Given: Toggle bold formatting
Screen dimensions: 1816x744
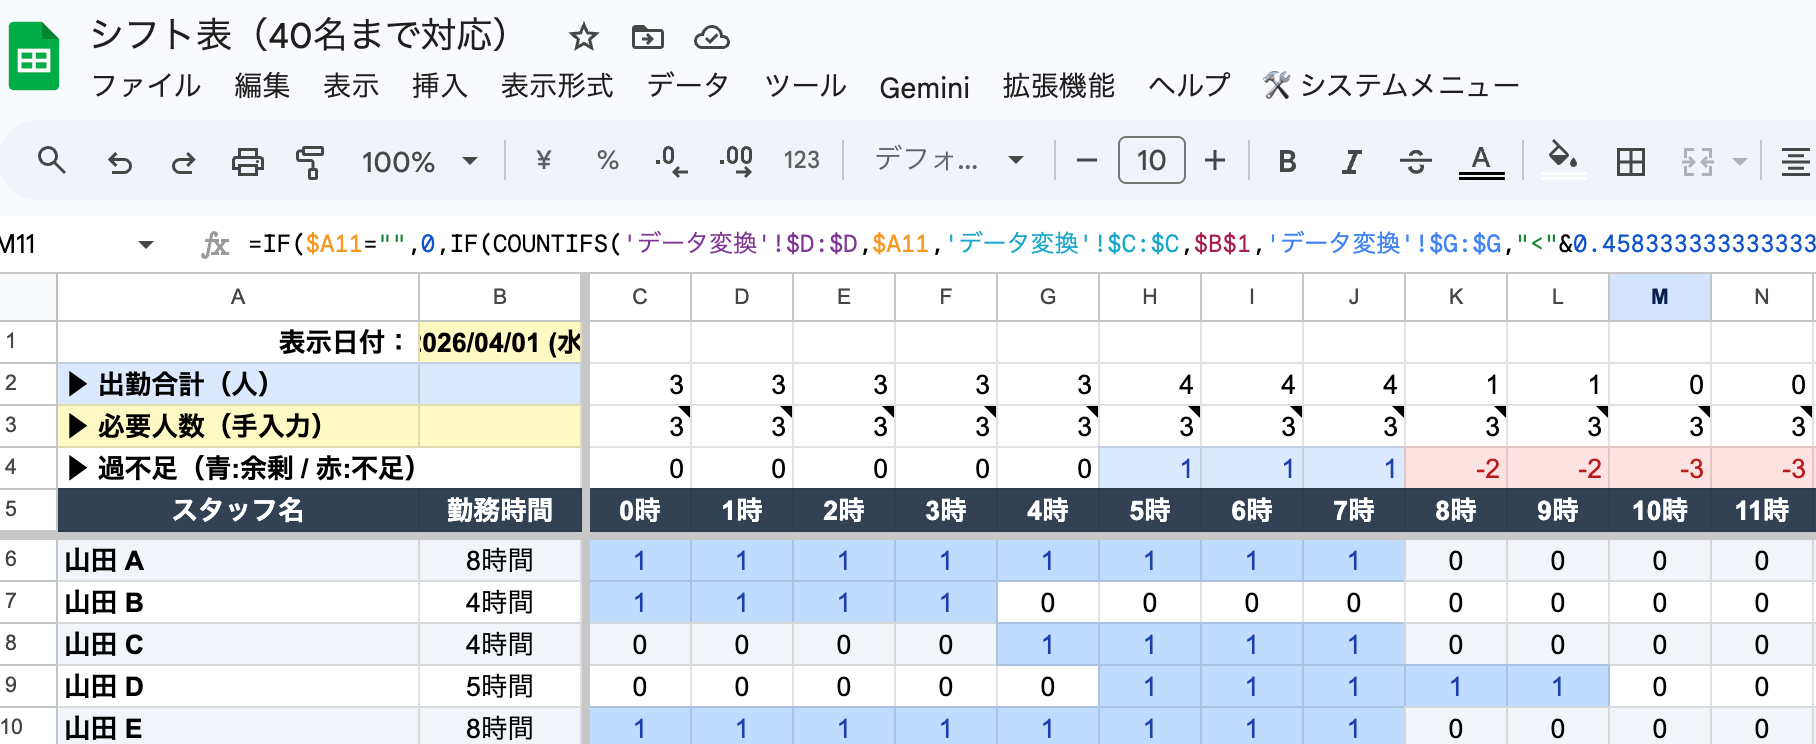Looking at the screenshot, I should pos(1287,161).
